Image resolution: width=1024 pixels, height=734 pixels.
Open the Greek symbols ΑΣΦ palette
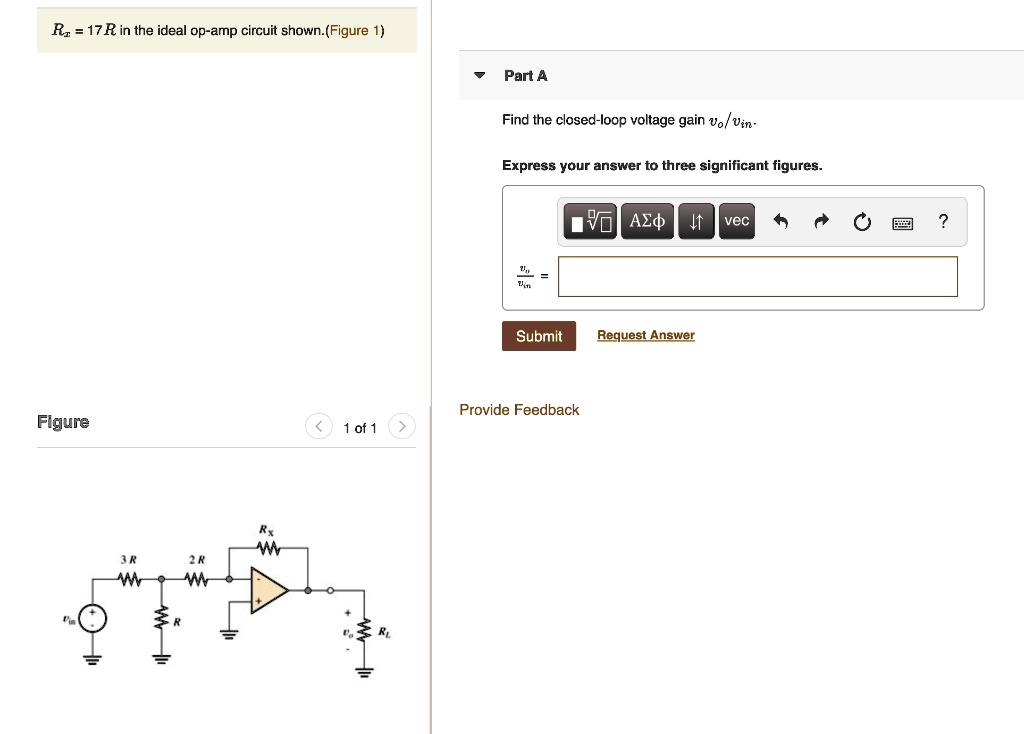[647, 221]
